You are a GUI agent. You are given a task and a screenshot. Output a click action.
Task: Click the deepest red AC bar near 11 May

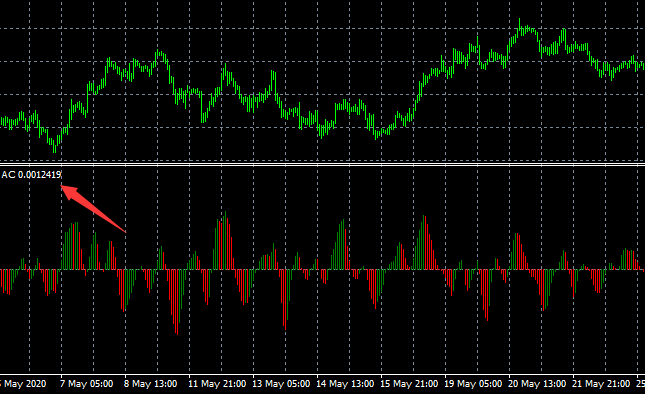[177, 302]
